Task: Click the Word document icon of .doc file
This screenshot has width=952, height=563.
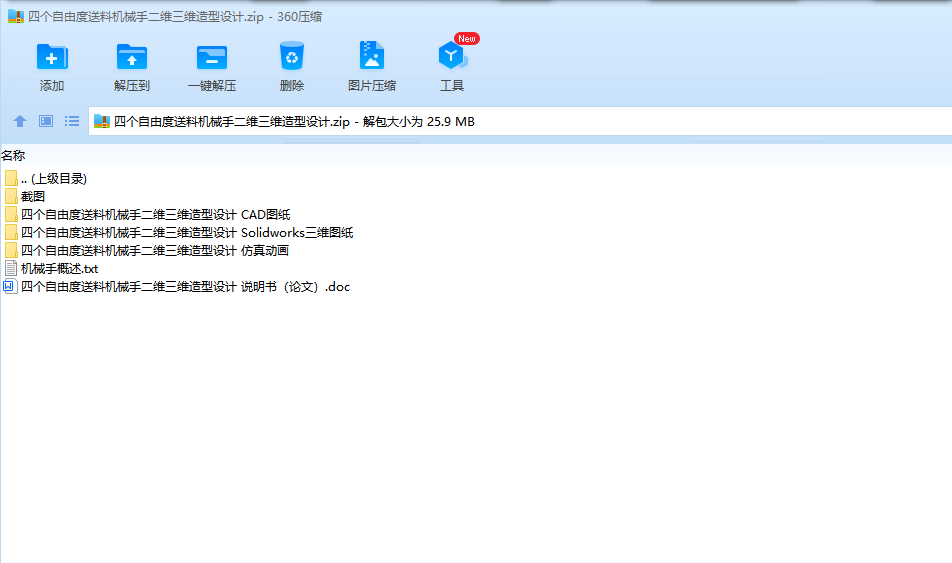Action: 10,287
